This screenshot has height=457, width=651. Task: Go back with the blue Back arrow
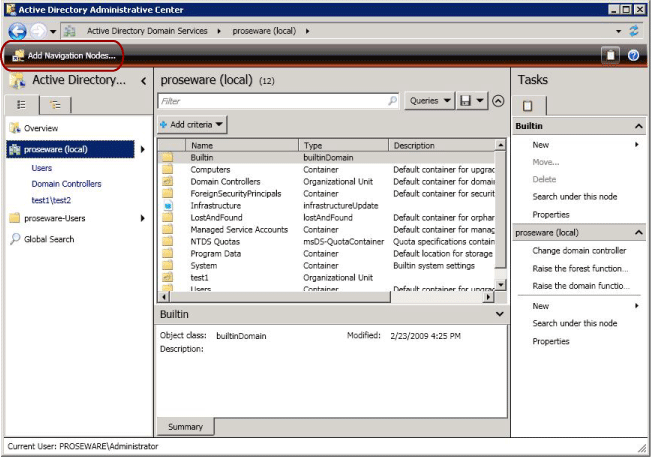click(x=17, y=31)
